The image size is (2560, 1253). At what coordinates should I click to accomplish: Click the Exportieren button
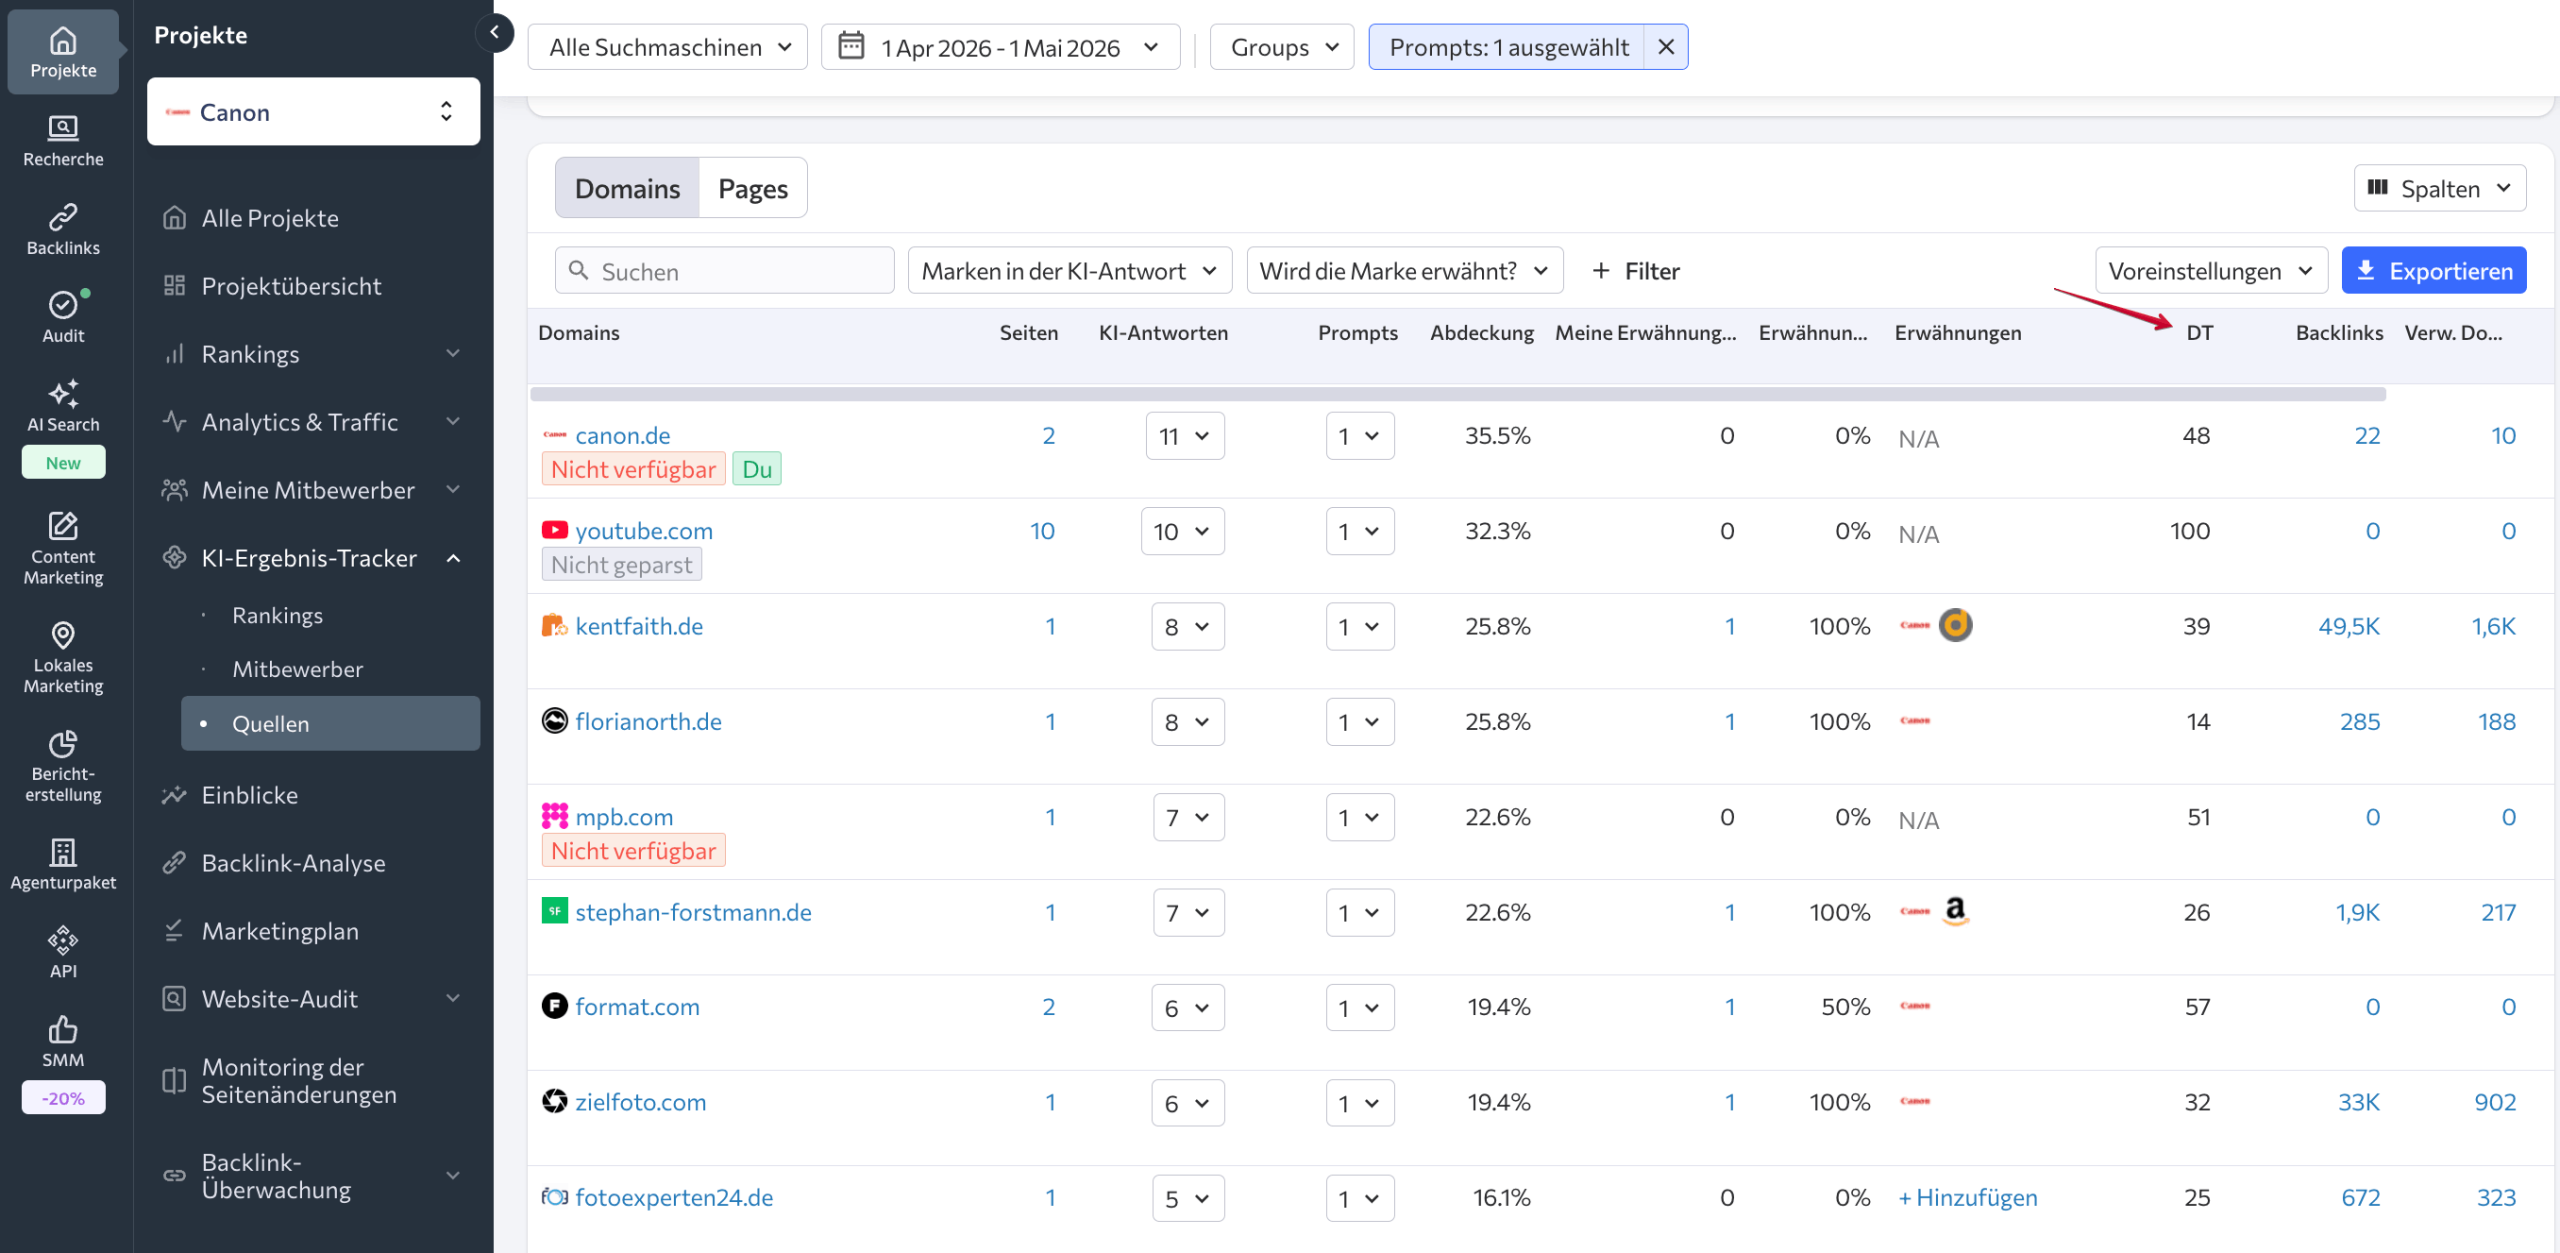(2434, 271)
